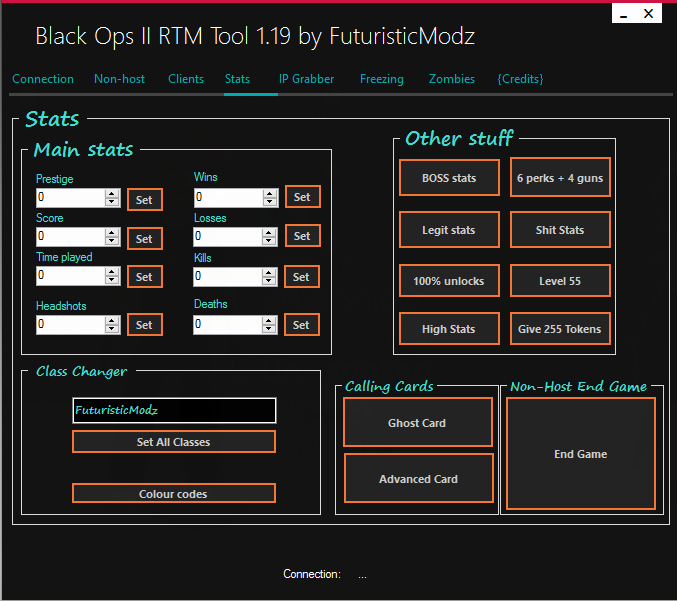Click Set next to Prestige
The image size is (677, 601).
tap(145, 199)
